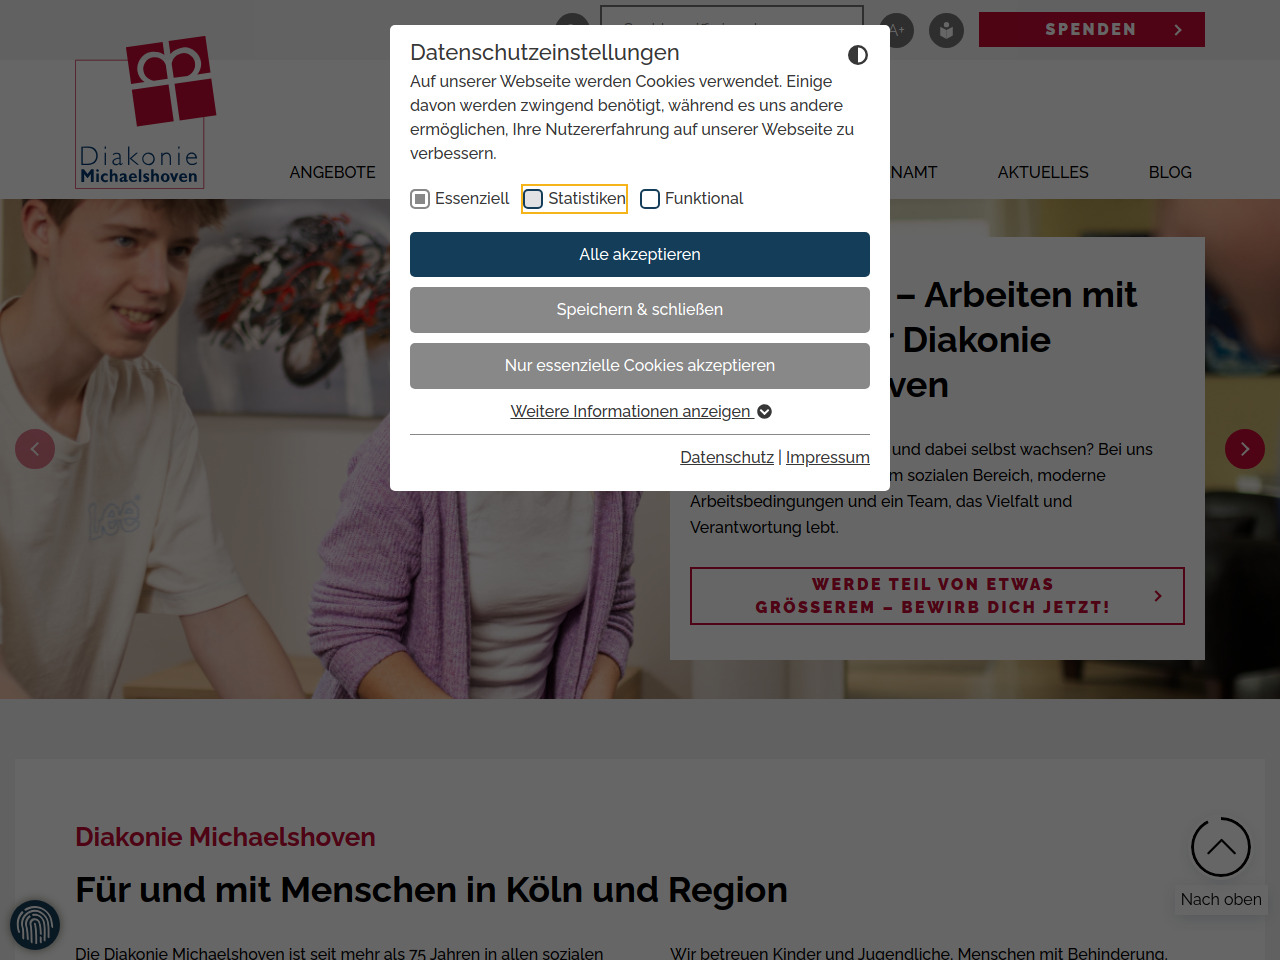This screenshot has width=1280, height=960.
Task: Enable the Statistiken cookies checkbox
Action: 534,199
